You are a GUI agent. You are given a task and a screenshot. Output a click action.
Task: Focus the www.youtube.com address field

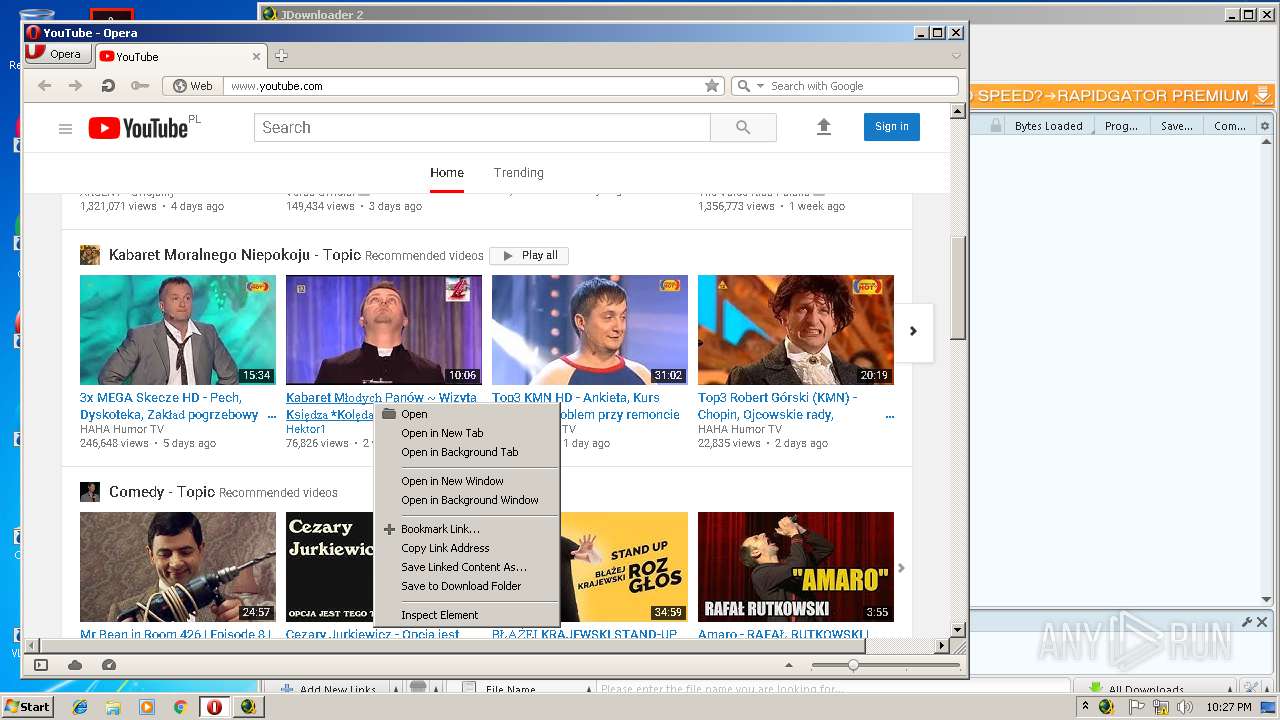[462, 86]
